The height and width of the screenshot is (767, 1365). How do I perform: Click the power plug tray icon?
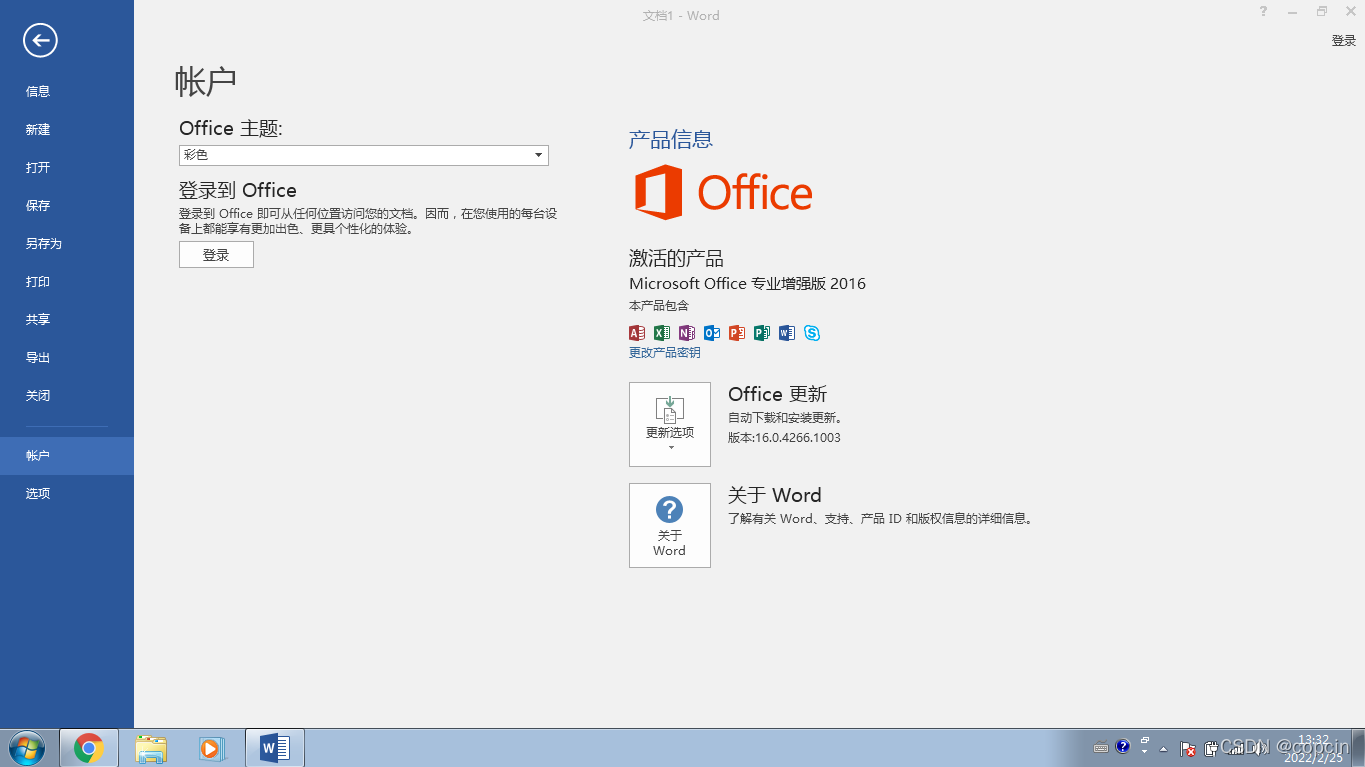(x=1211, y=749)
